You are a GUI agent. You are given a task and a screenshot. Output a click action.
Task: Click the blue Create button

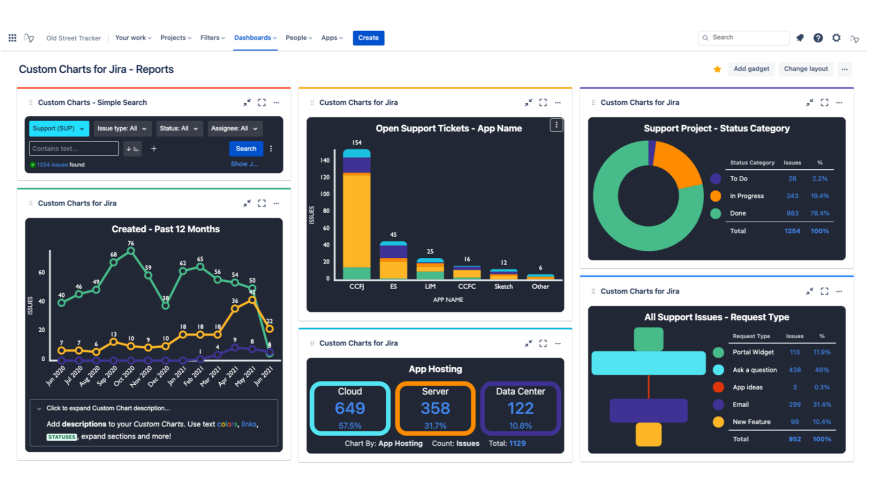click(x=368, y=38)
